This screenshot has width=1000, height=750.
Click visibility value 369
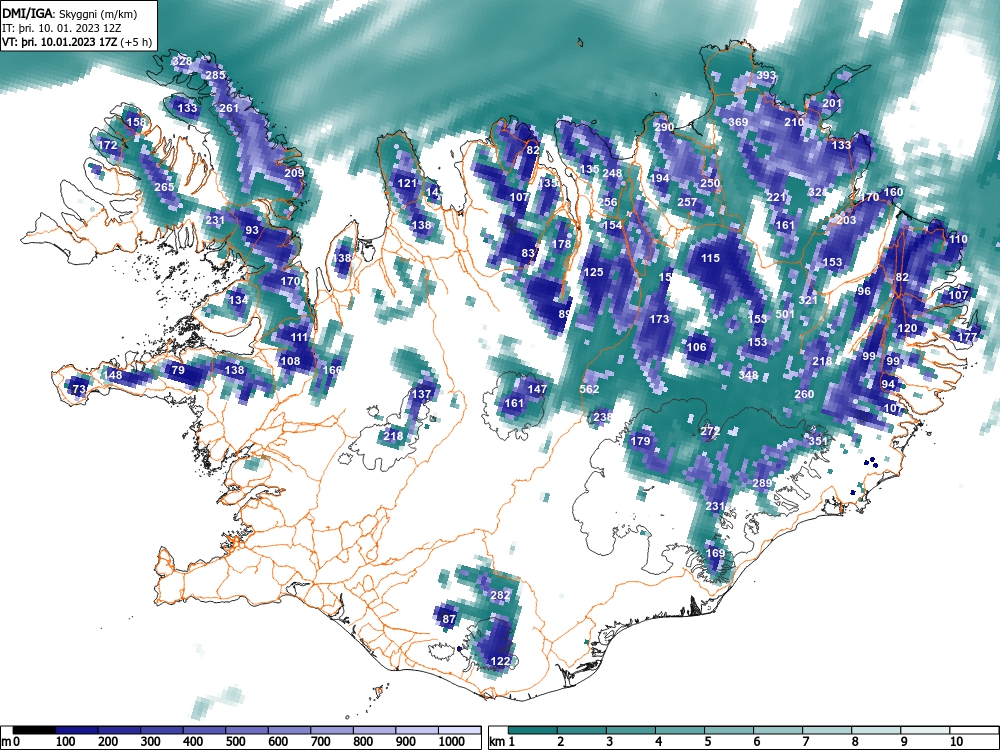click(x=738, y=122)
